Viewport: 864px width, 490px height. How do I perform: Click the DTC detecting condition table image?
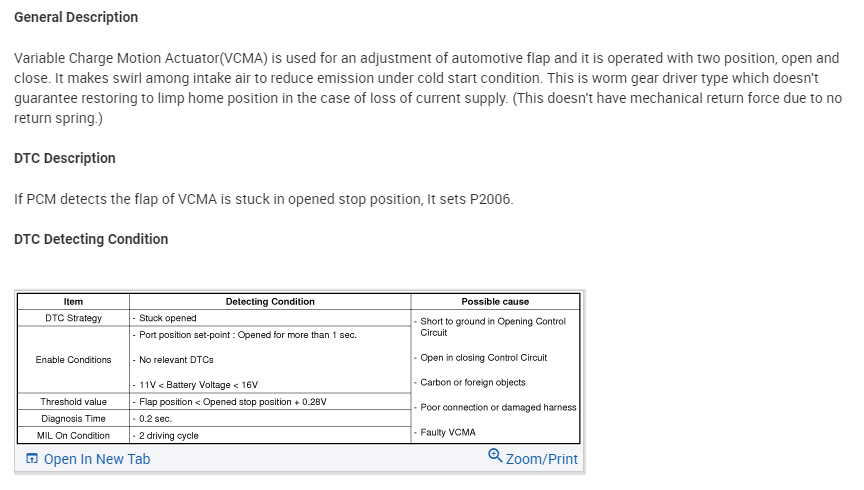click(297, 367)
